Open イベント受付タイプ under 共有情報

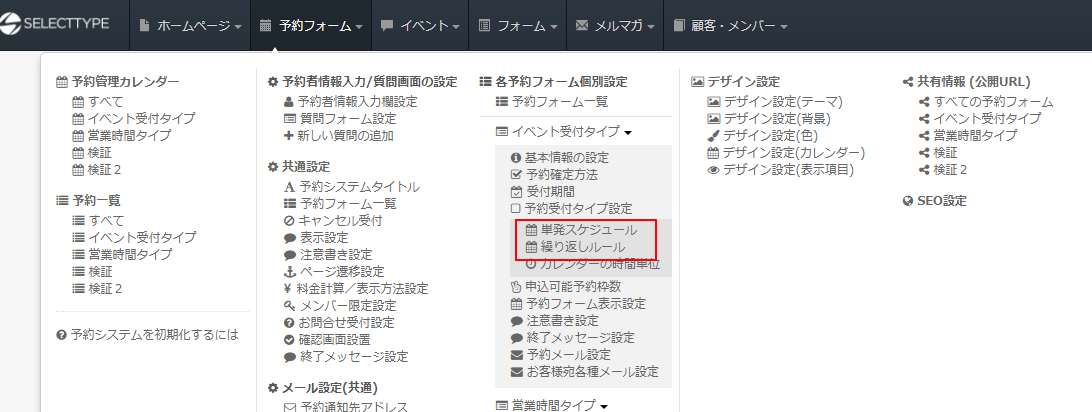coord(980,118)
